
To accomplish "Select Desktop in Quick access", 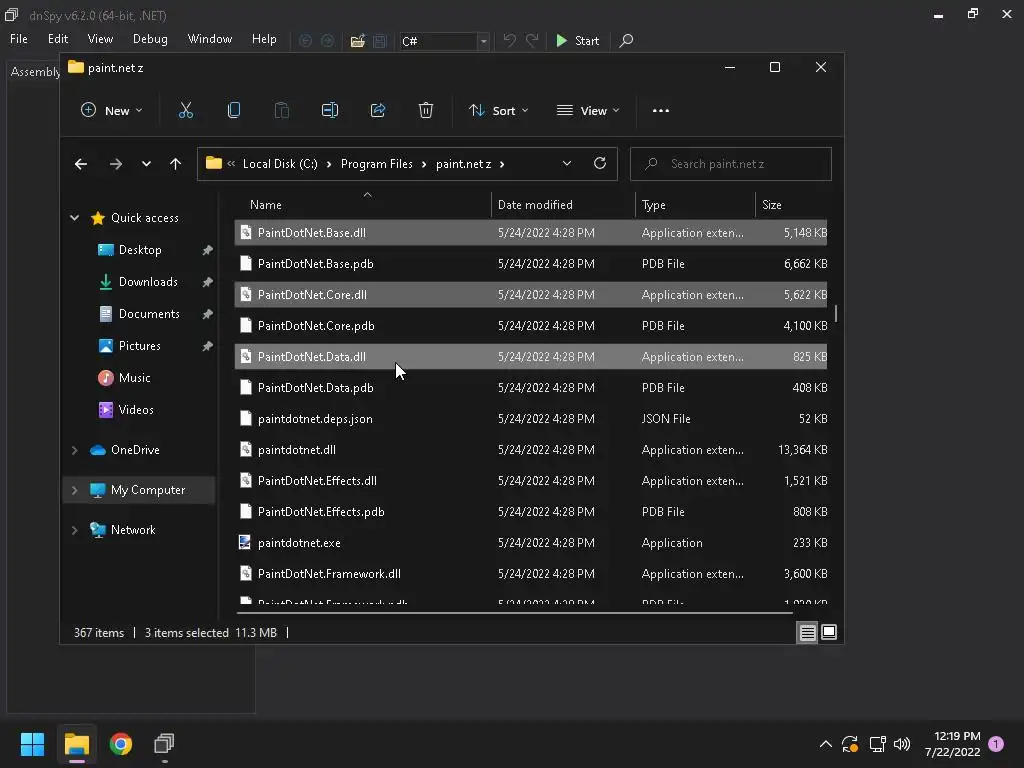I will [140, 250].
